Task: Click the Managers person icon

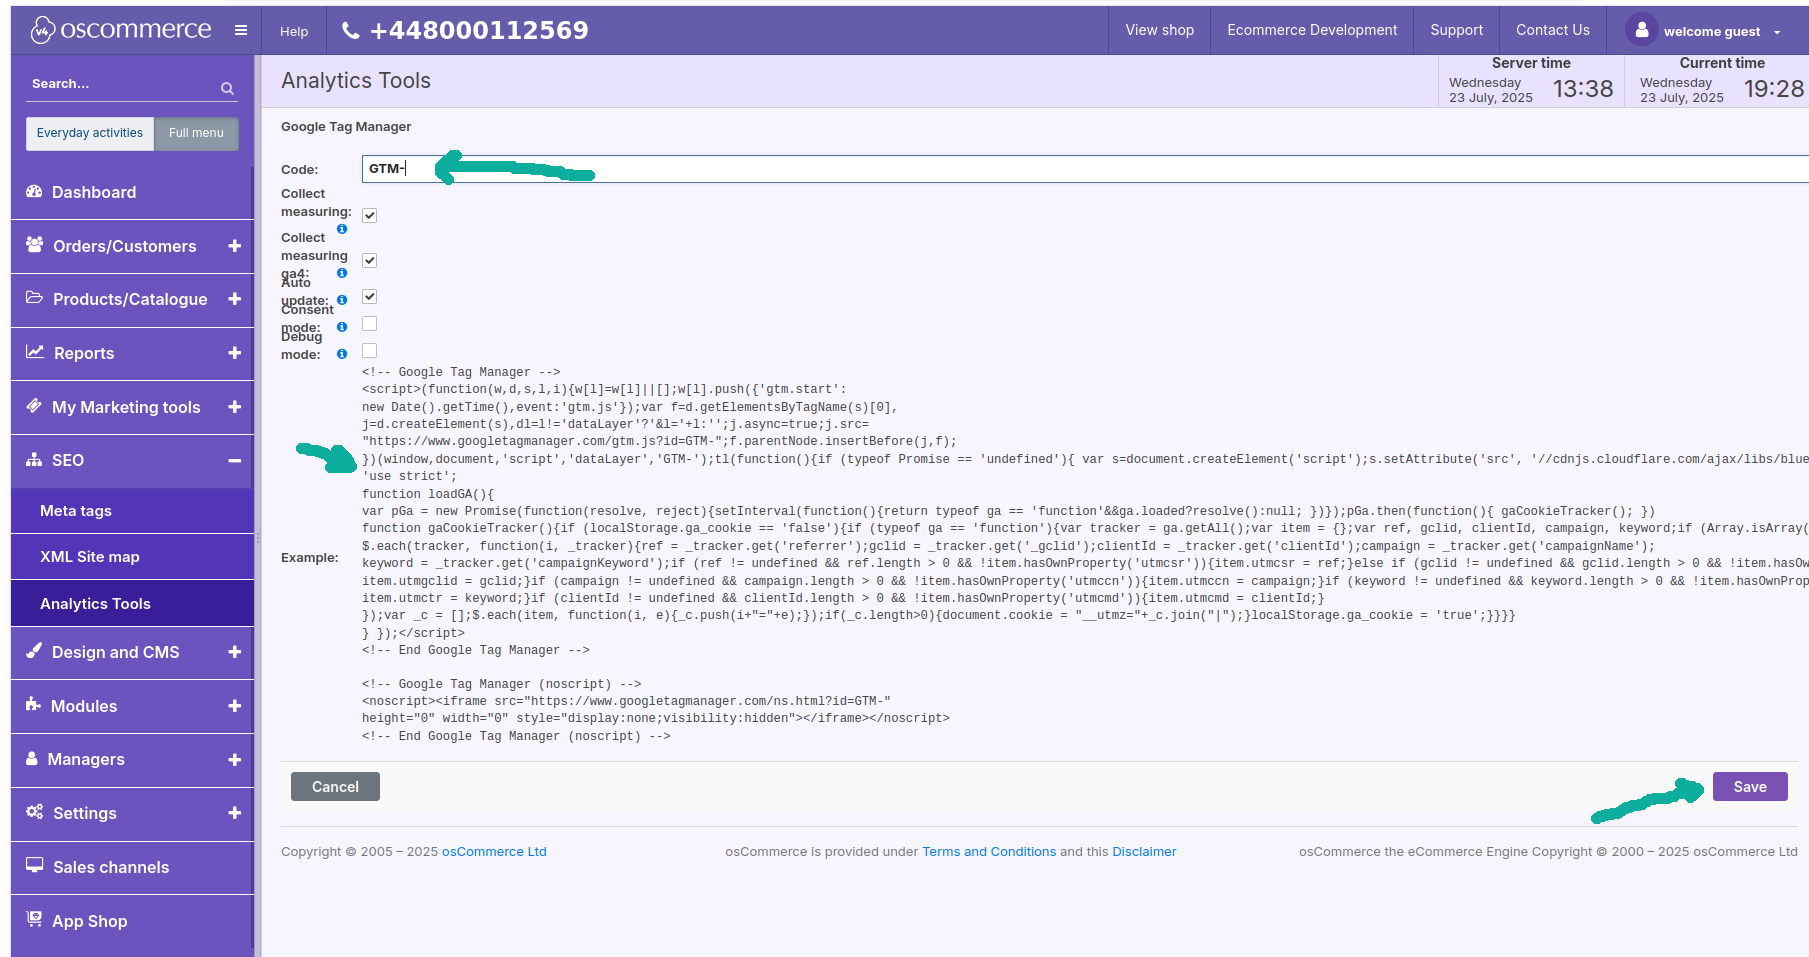Action: (32, 758)
